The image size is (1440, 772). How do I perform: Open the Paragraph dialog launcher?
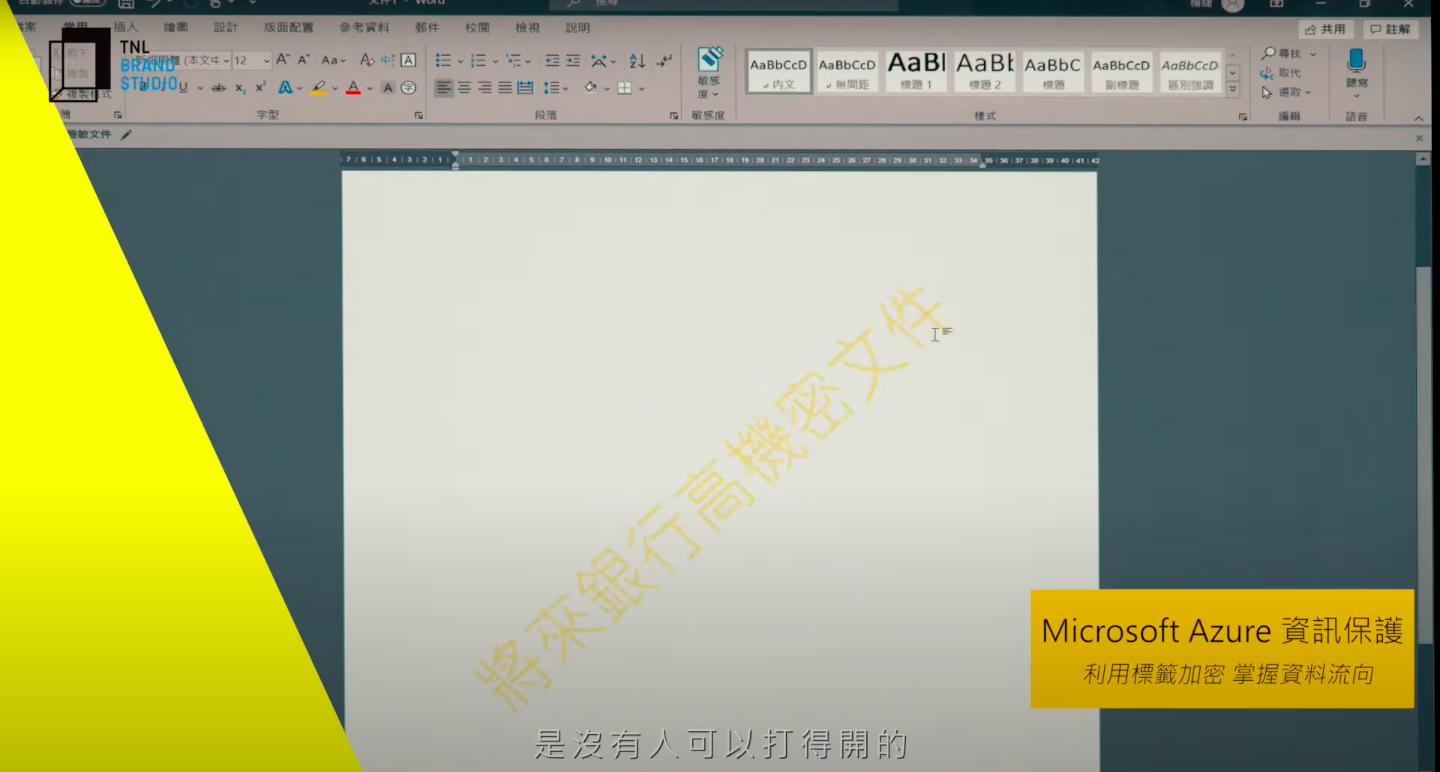point(674,116)
